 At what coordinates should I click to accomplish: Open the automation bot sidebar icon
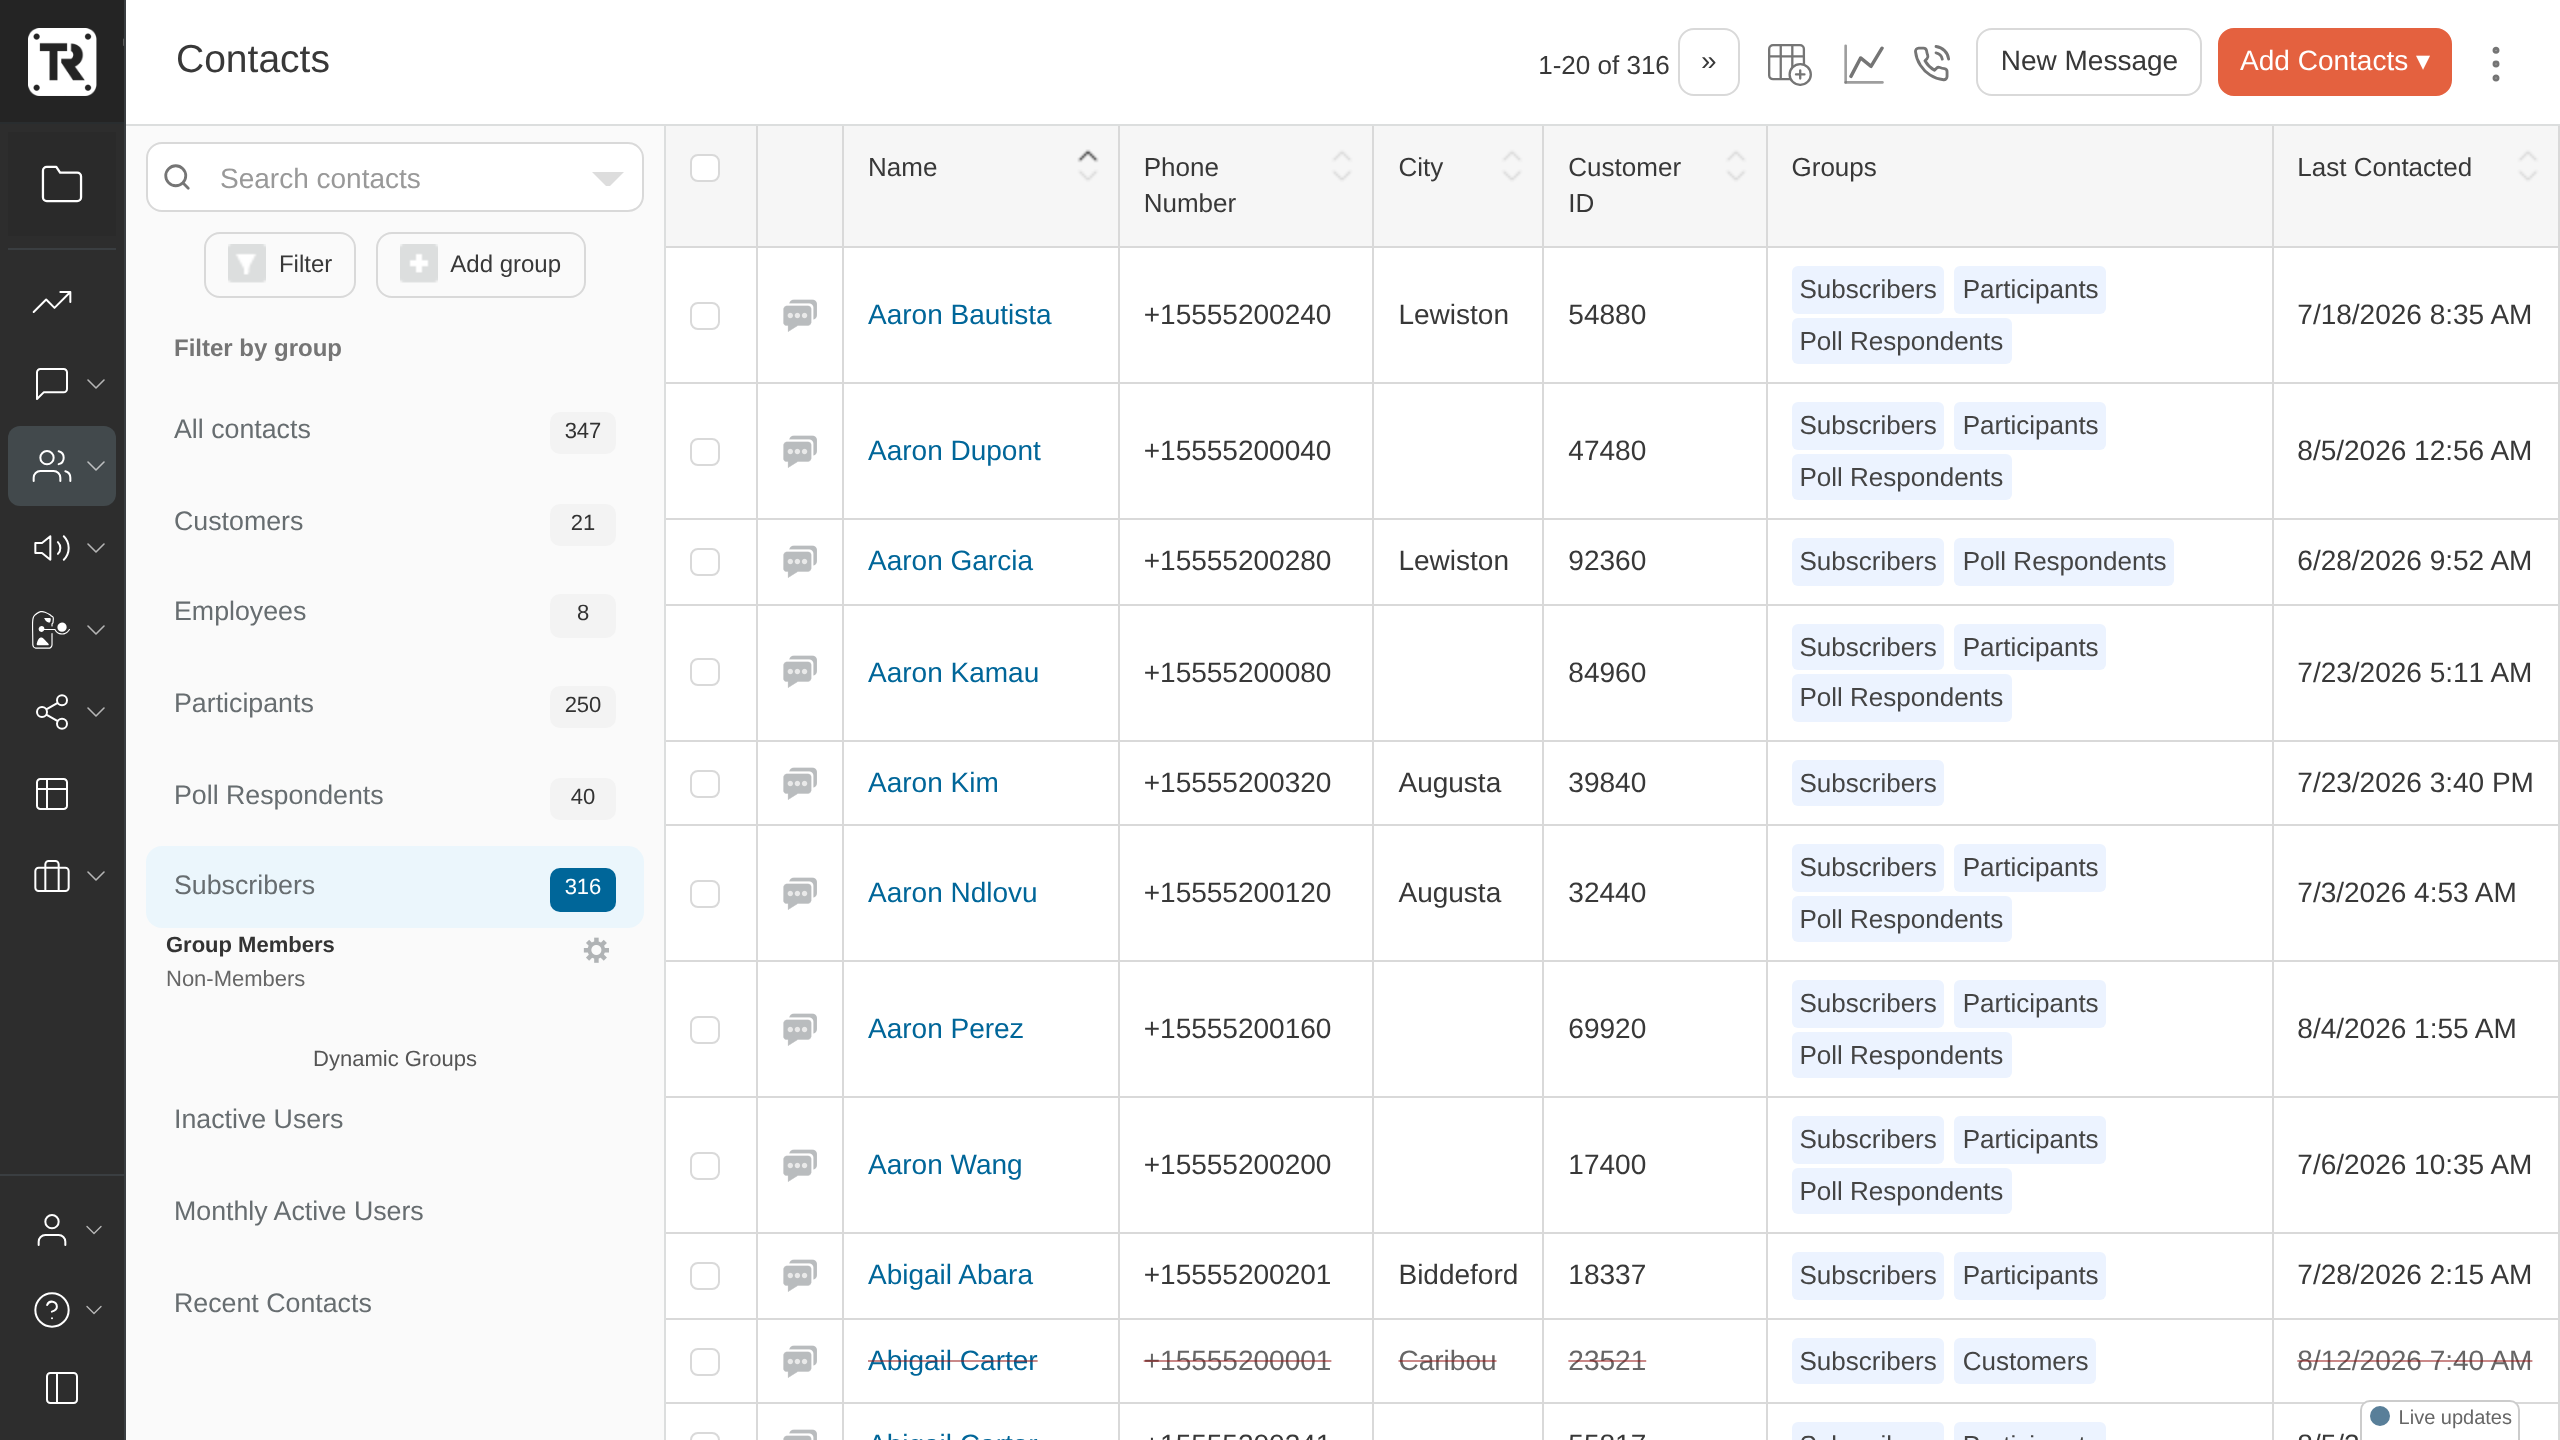tap(52, 630)
